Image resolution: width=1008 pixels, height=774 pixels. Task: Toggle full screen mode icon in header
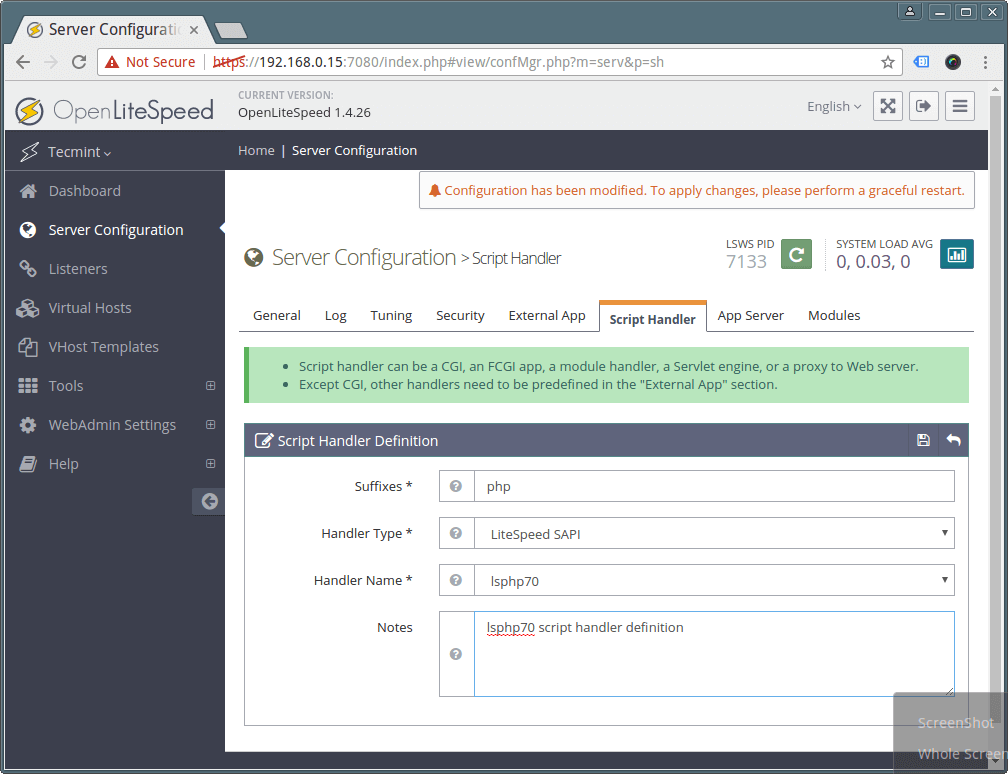[888, 107]
